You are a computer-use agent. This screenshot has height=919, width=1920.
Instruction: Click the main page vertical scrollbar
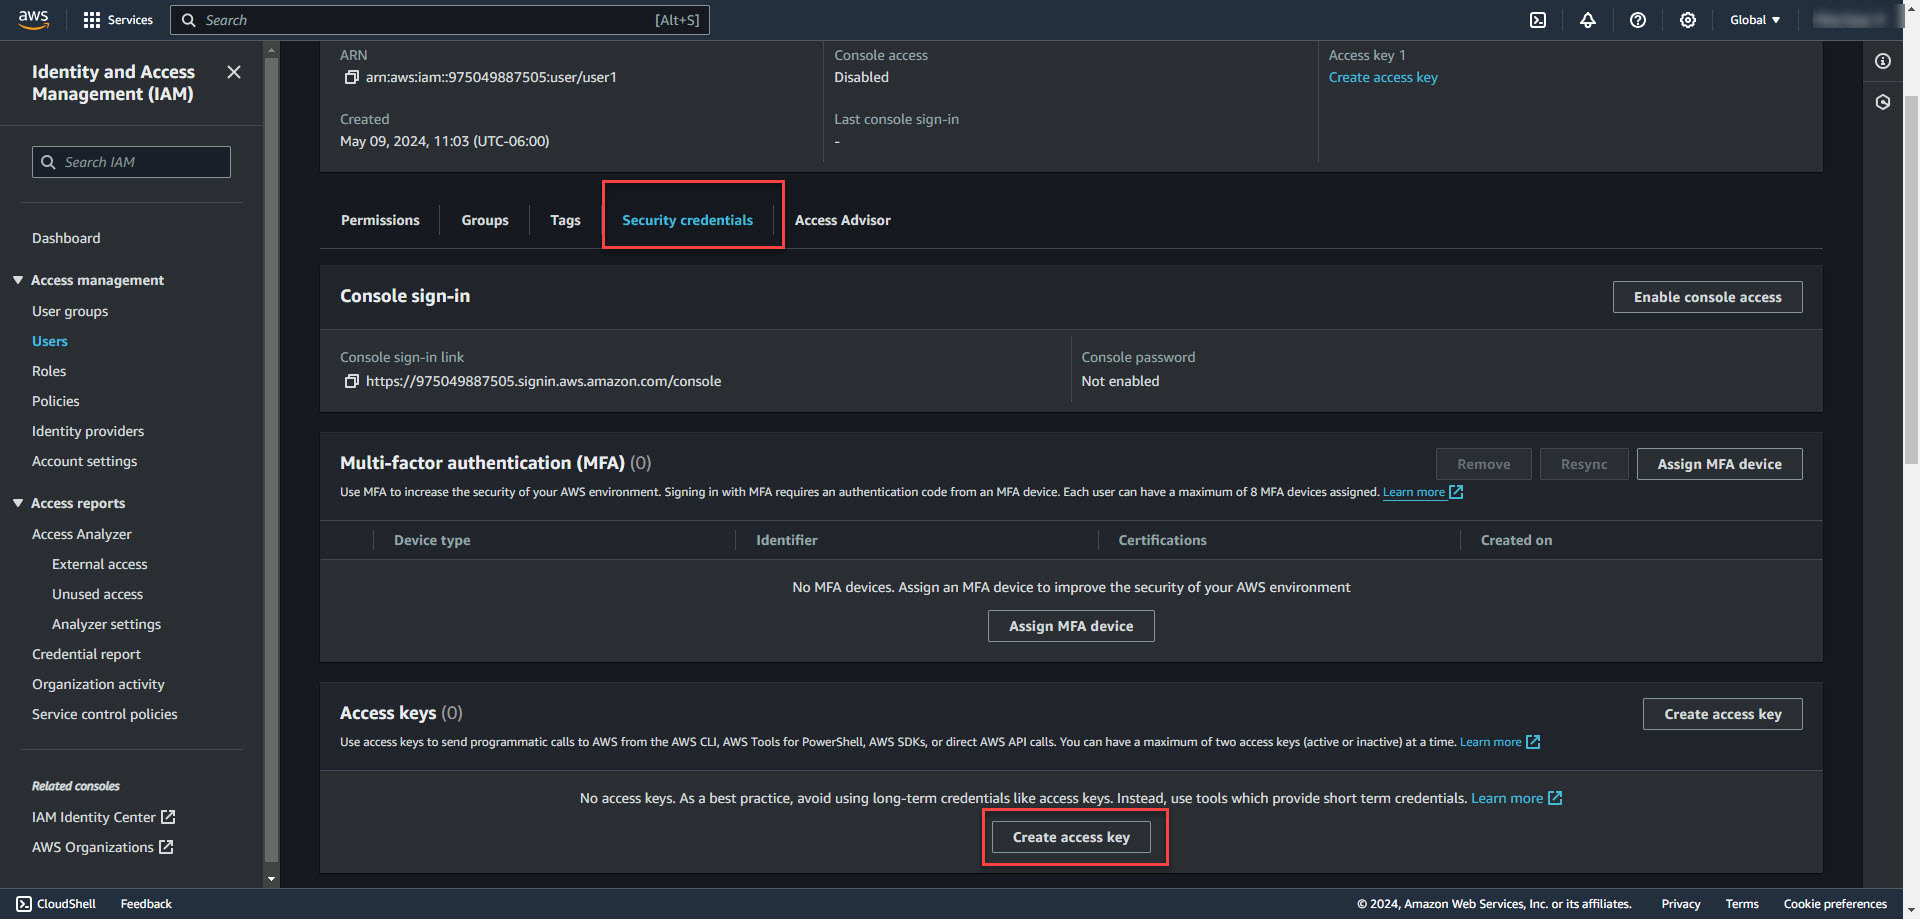1911,280
